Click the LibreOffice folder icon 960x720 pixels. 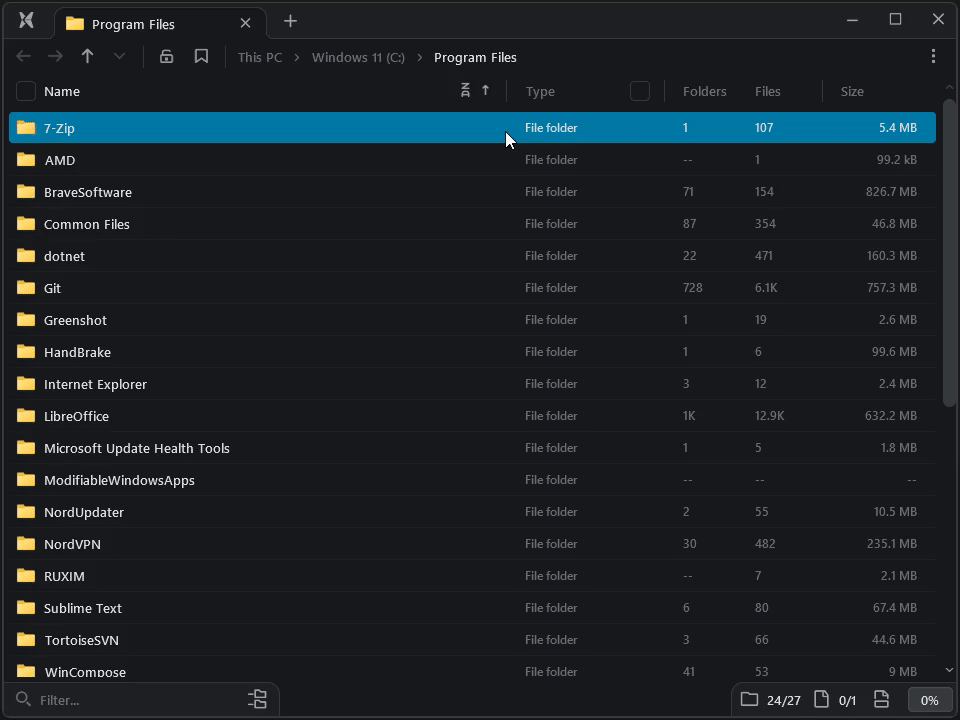click(26, 416)
